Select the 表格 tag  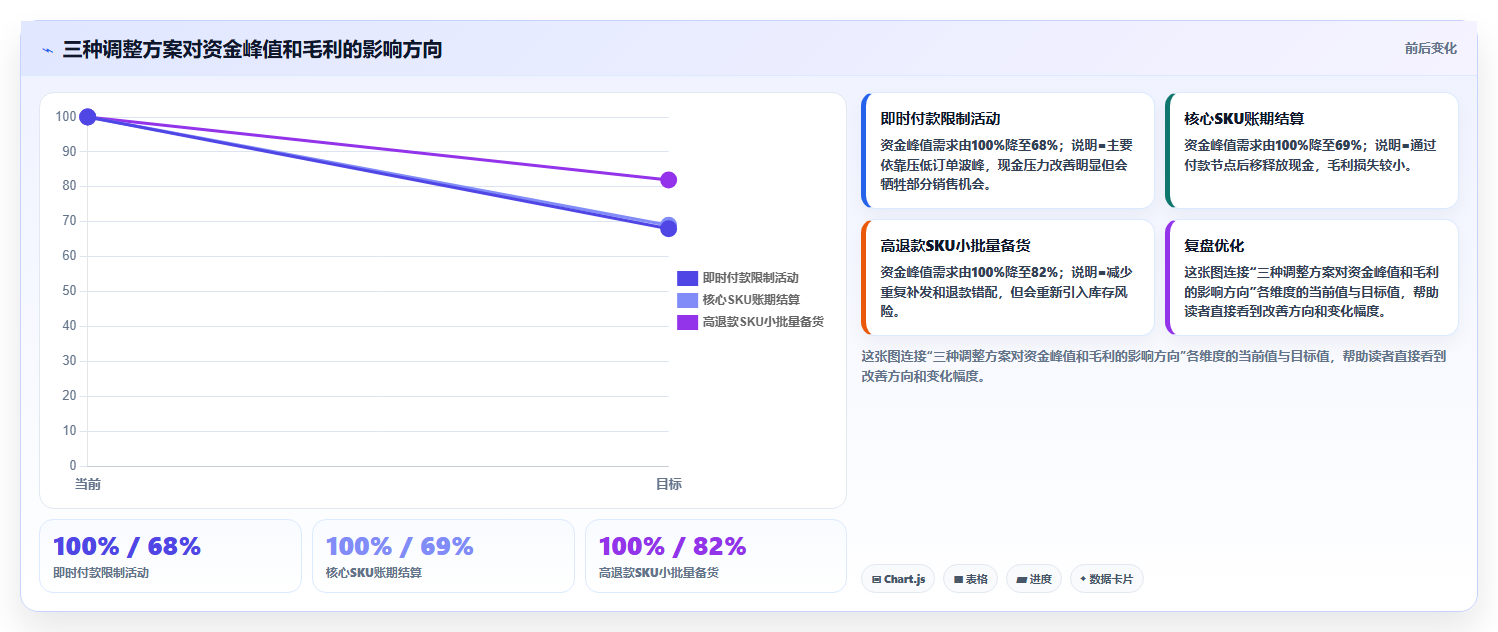(970, 579)
